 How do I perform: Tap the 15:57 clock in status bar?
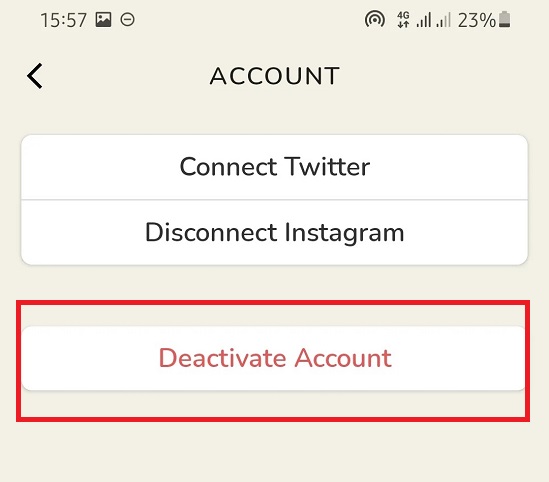pyautogui.click(x=63, y=20)
